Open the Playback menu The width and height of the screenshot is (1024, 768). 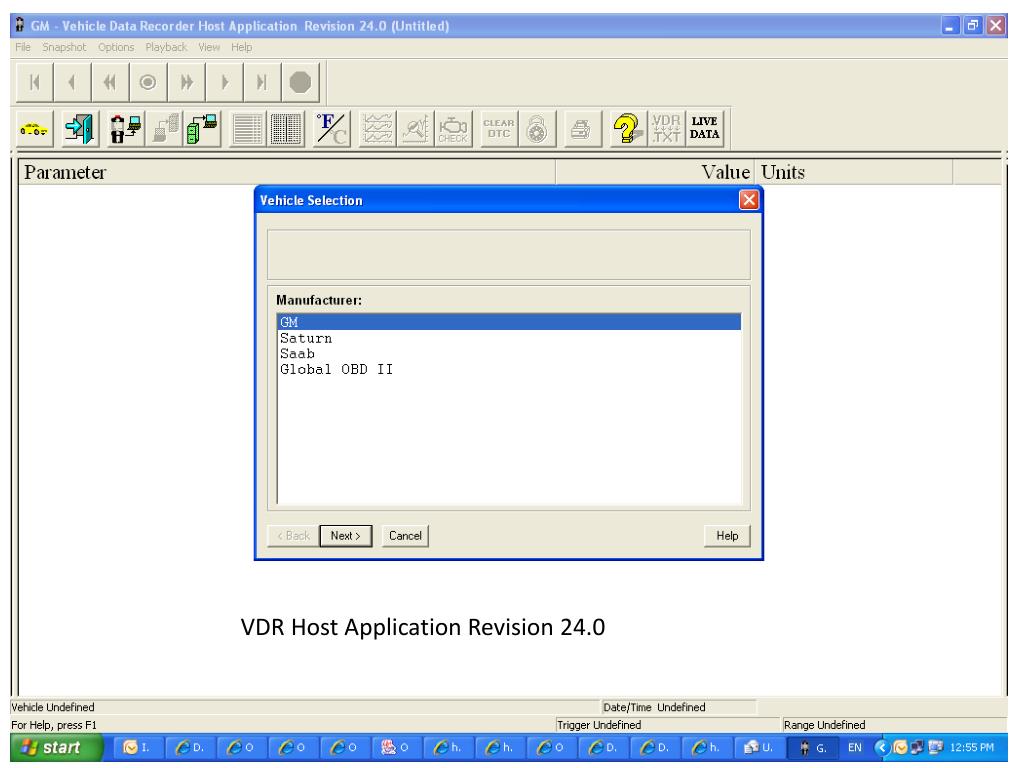[166, 47]
